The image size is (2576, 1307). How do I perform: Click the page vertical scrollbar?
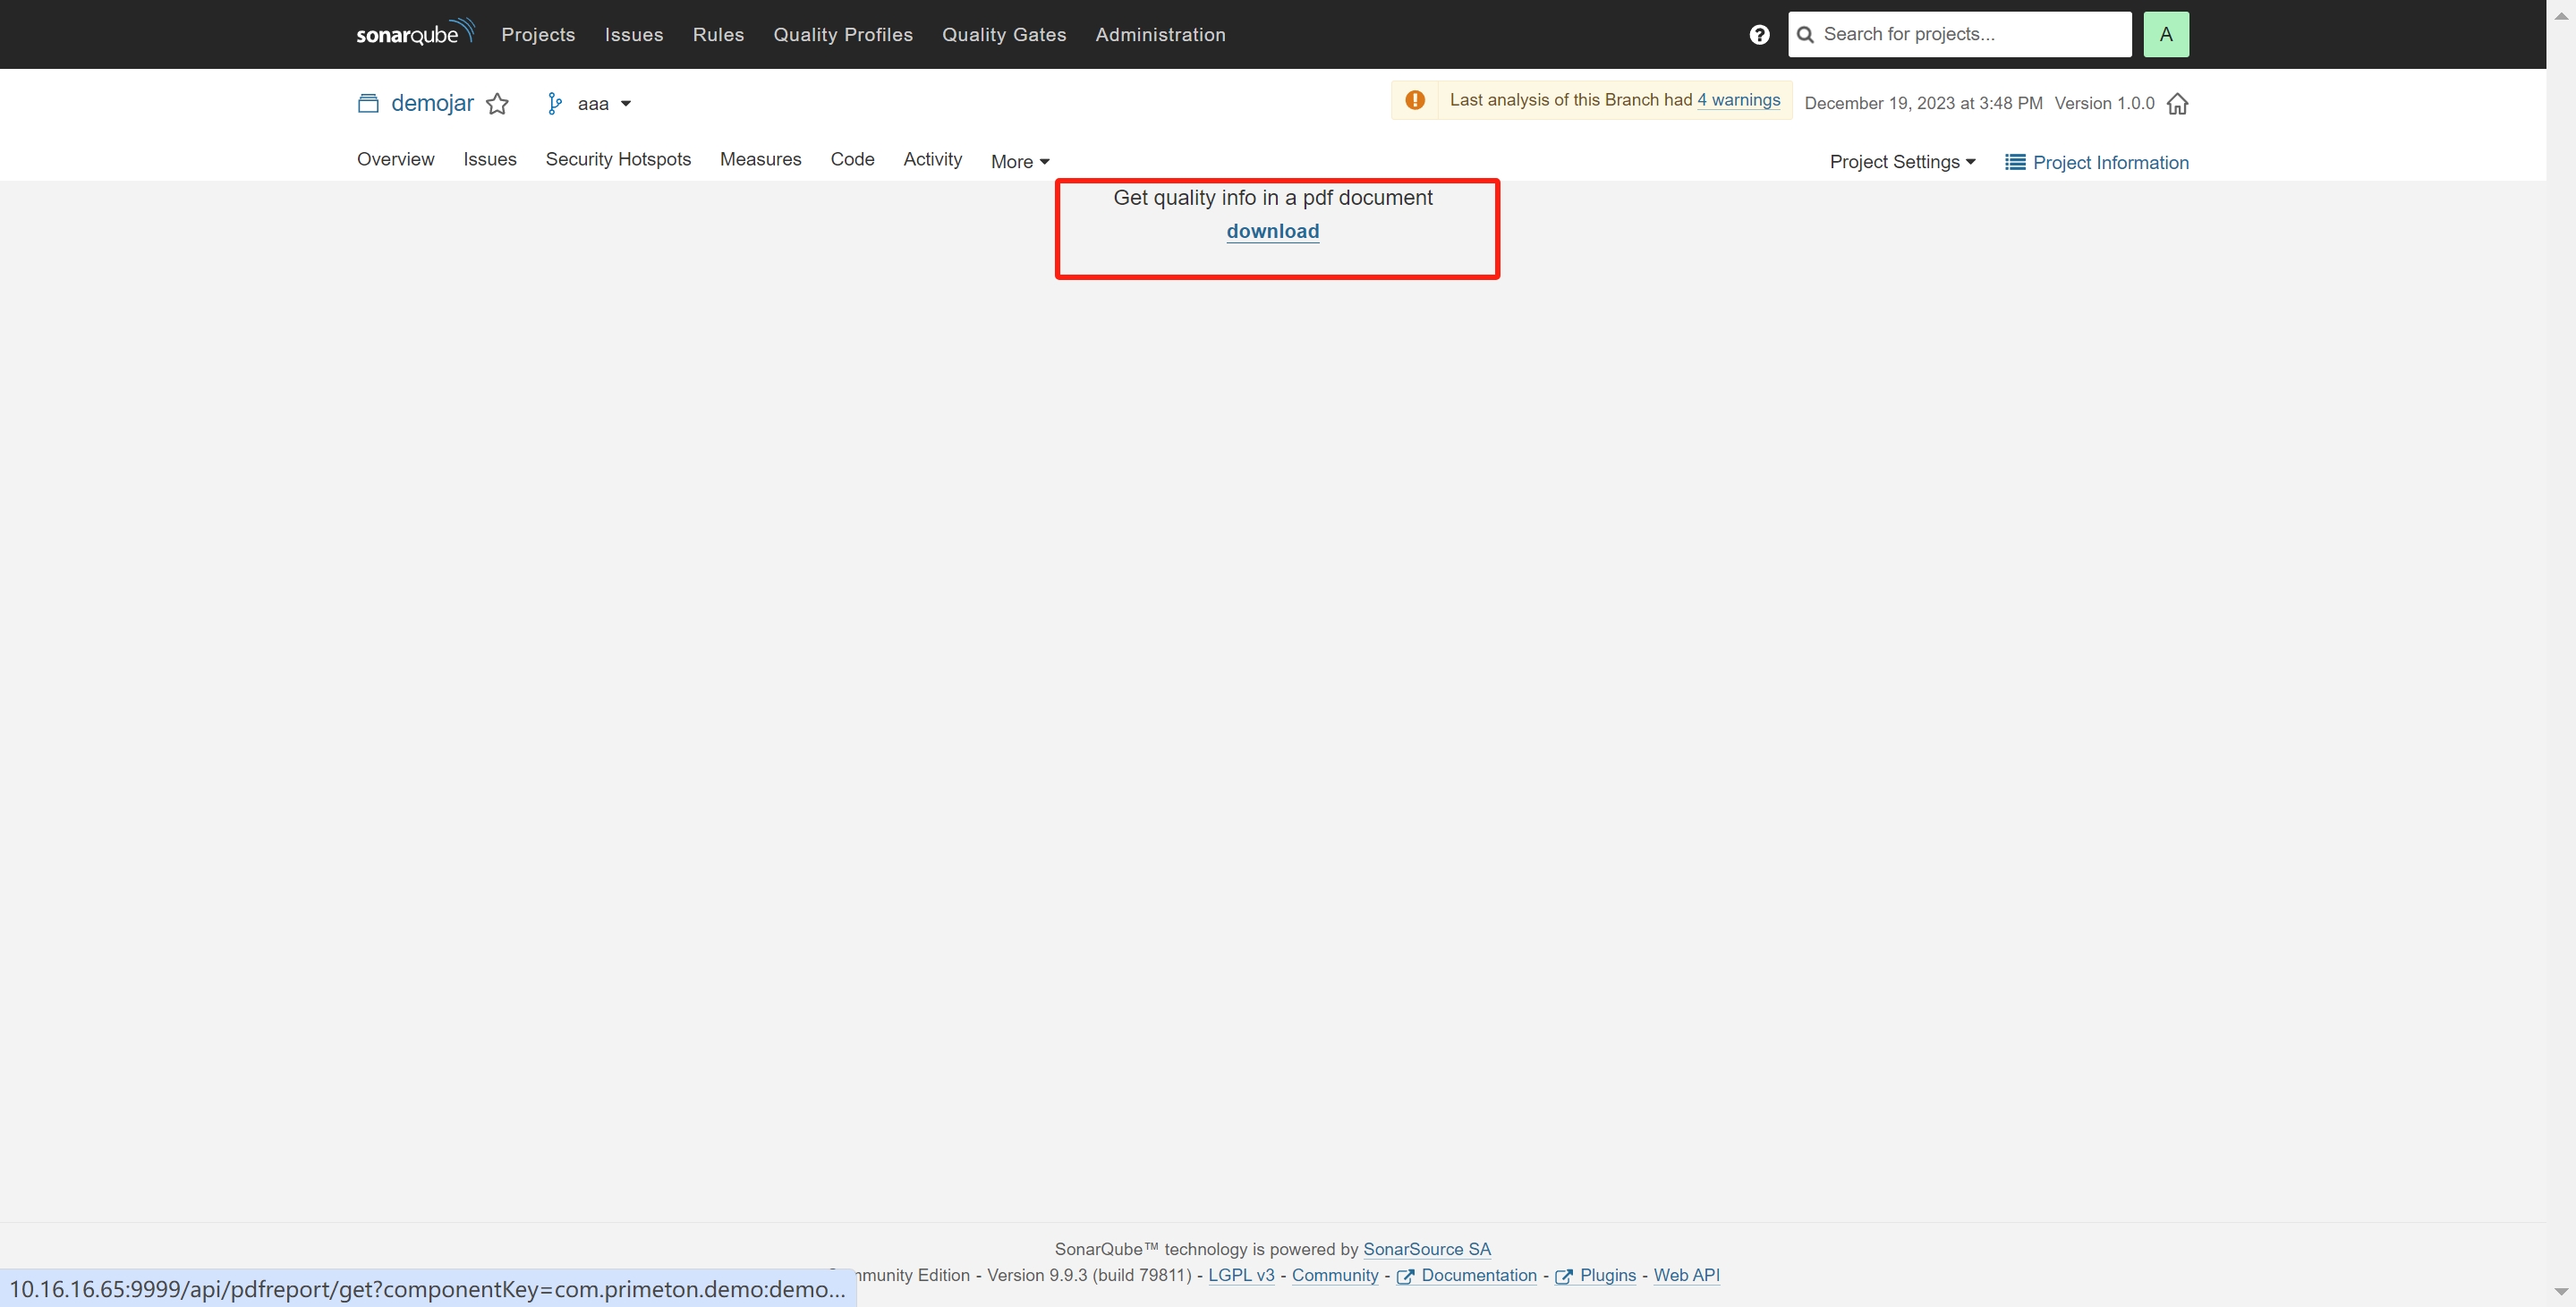[x=2561, y=650]
